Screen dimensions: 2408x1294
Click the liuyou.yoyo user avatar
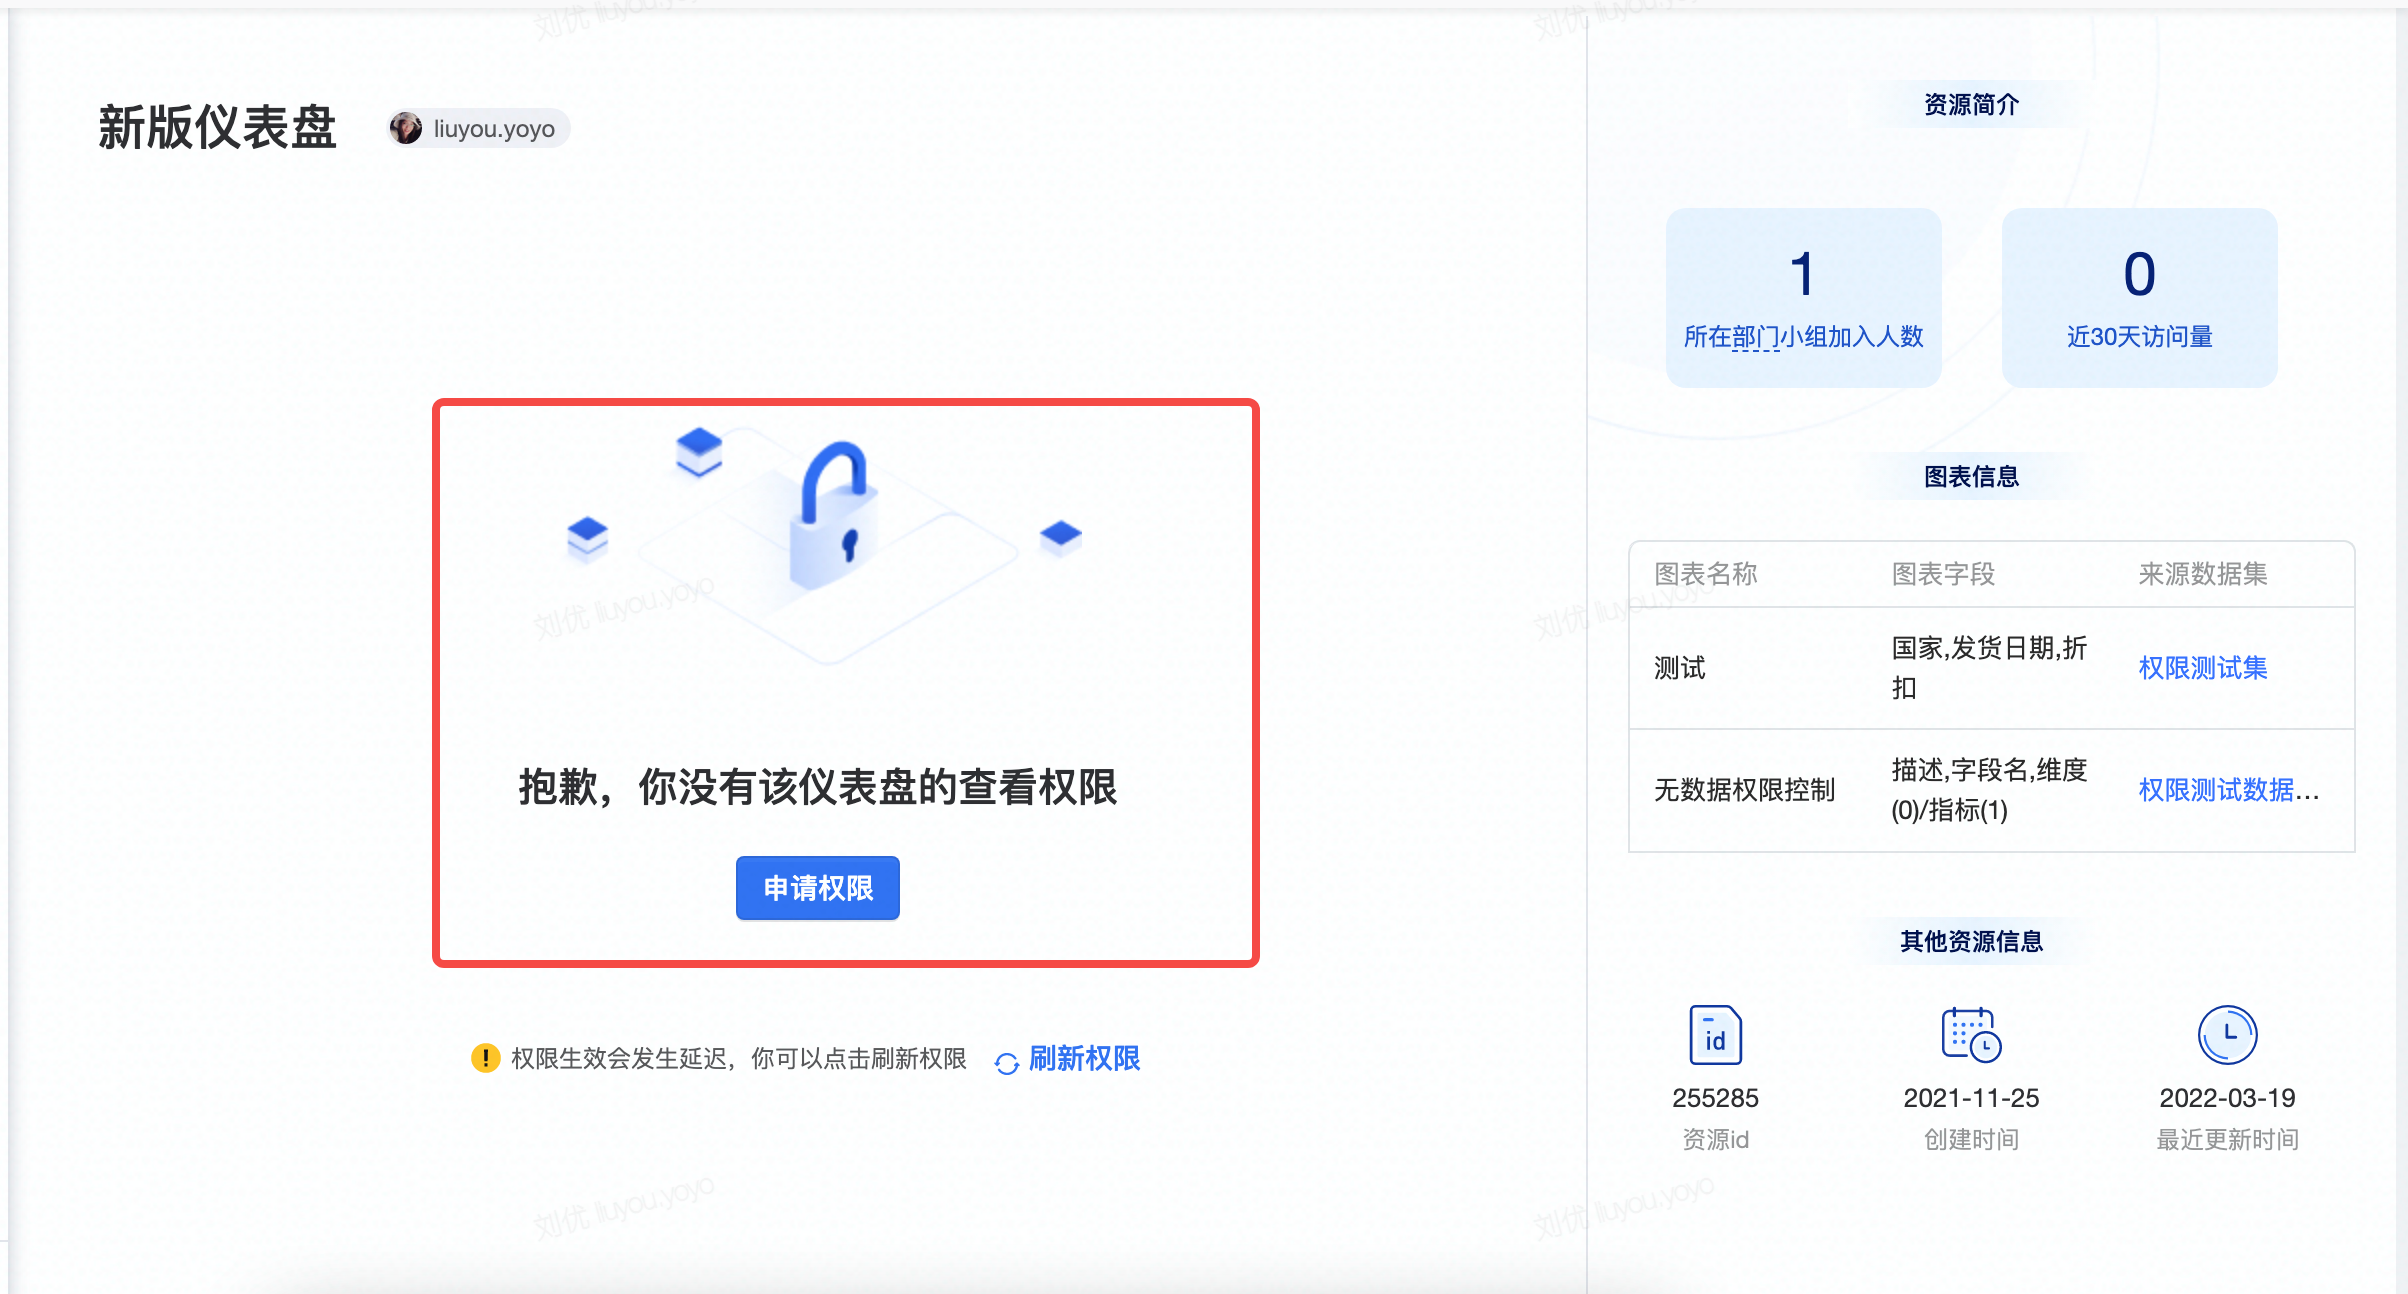point(405,129)
